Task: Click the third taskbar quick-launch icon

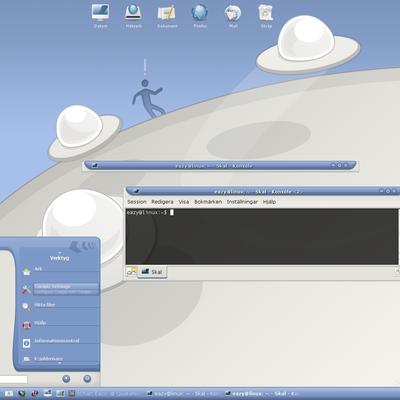Action: 35,394
